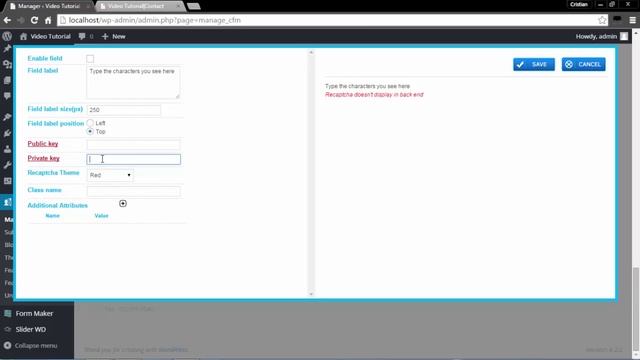Reload the page with refresh icon
640x360 pixels.
coord(34,20)
